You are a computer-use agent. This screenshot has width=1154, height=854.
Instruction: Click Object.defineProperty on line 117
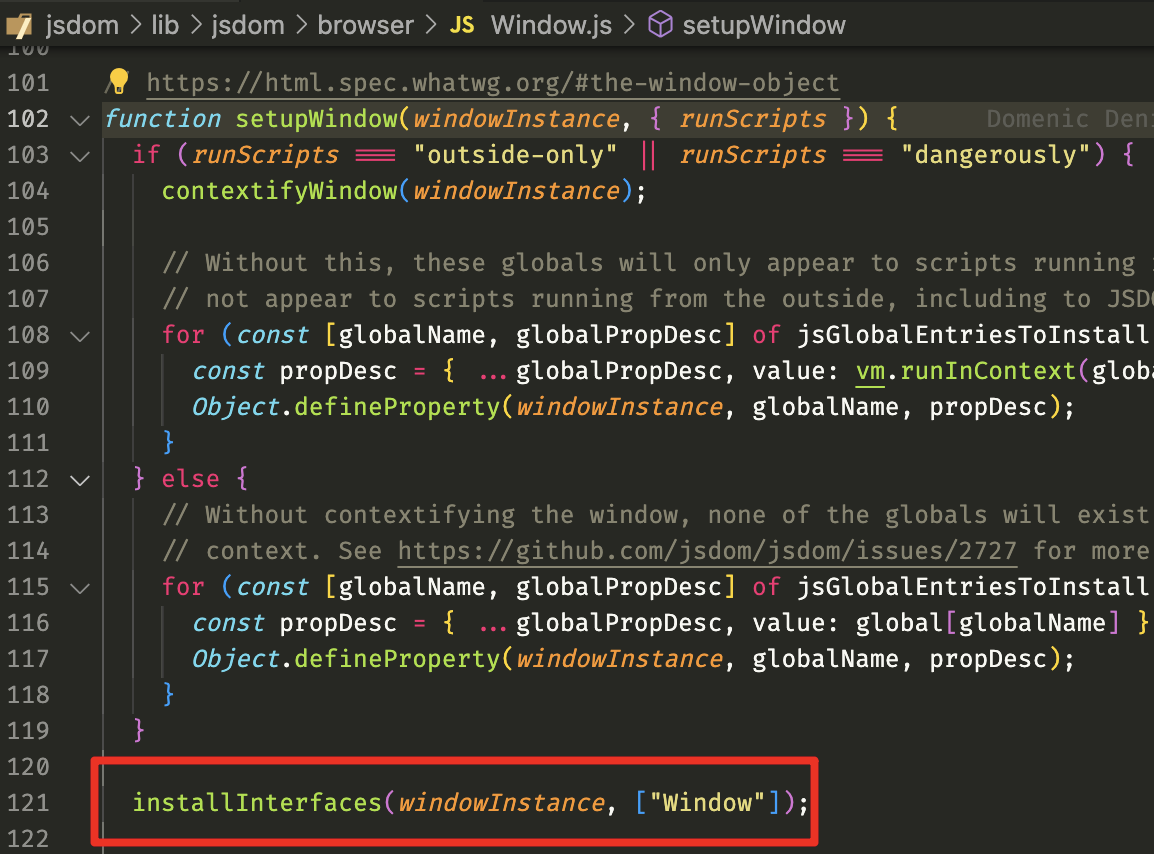coord(346,659)
